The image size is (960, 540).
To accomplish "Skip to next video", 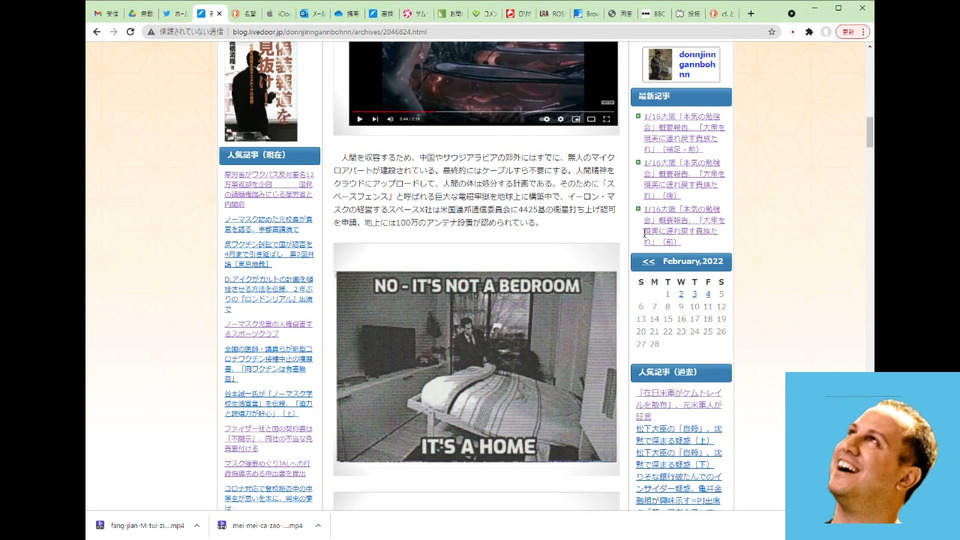I will 375,119.
